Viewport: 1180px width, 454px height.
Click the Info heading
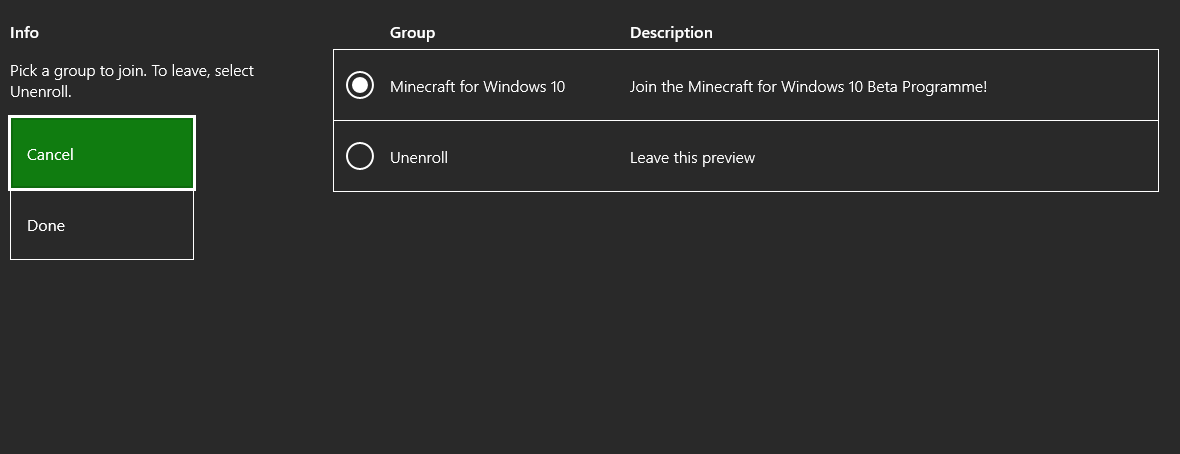pos(24,32)
